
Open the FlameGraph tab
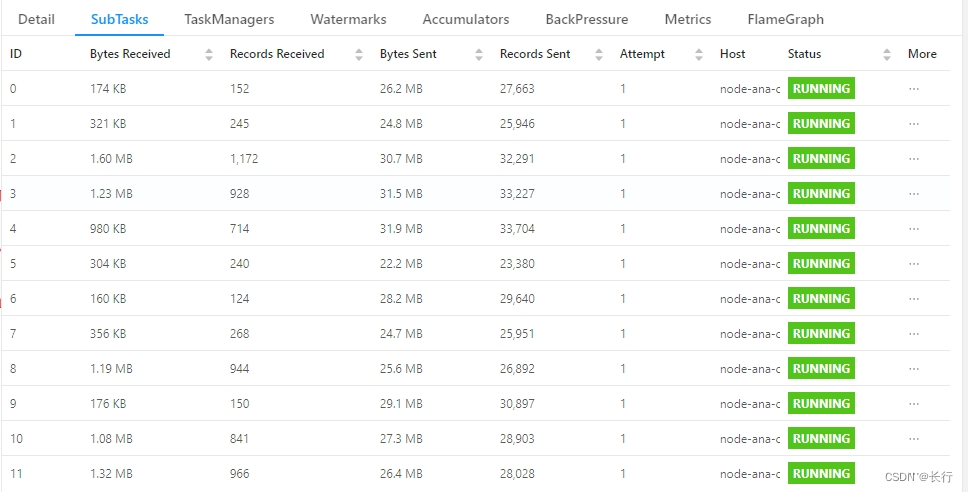click(786, 19)
